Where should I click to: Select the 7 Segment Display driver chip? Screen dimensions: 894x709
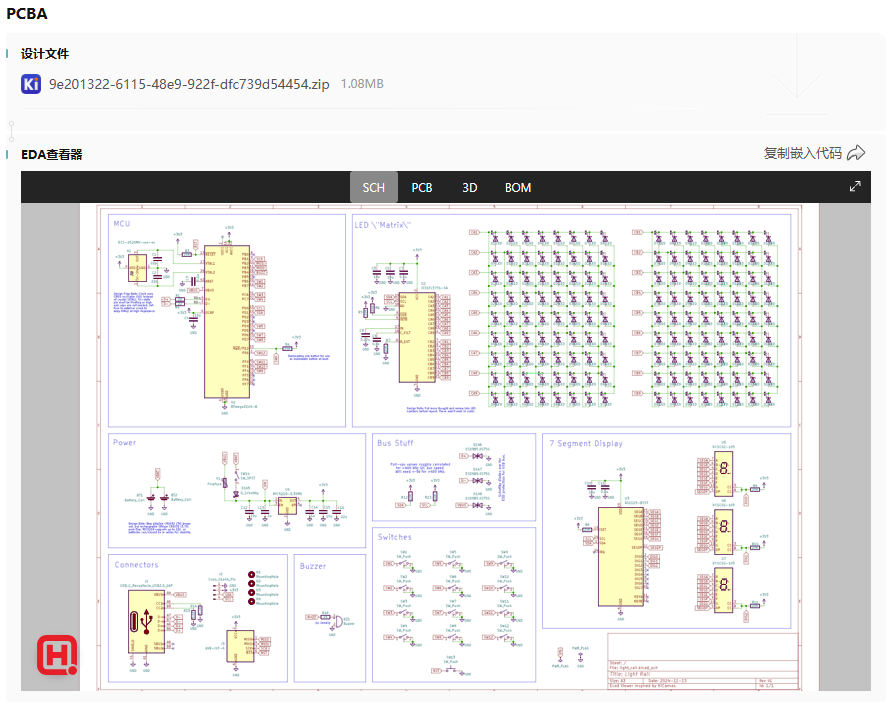tap(620, 557)
